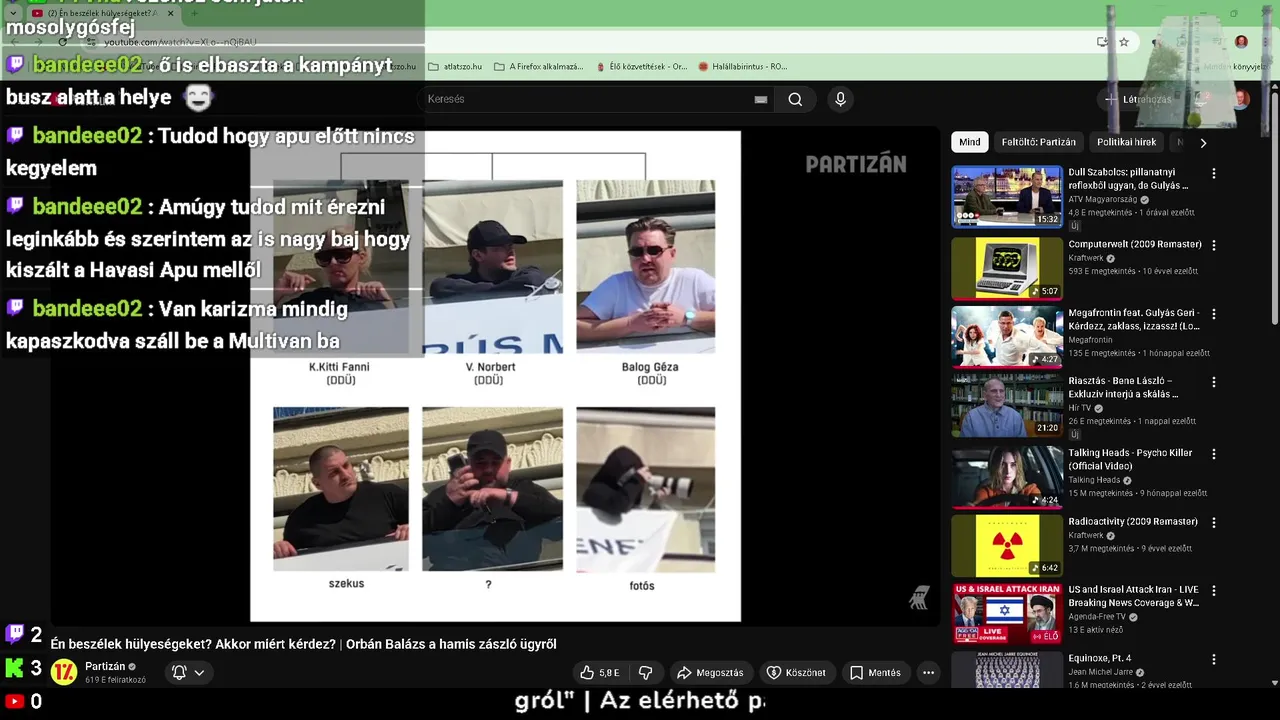
Task: Click the video title Én beszélek hülyeségeket?
Action: (303, 644)
